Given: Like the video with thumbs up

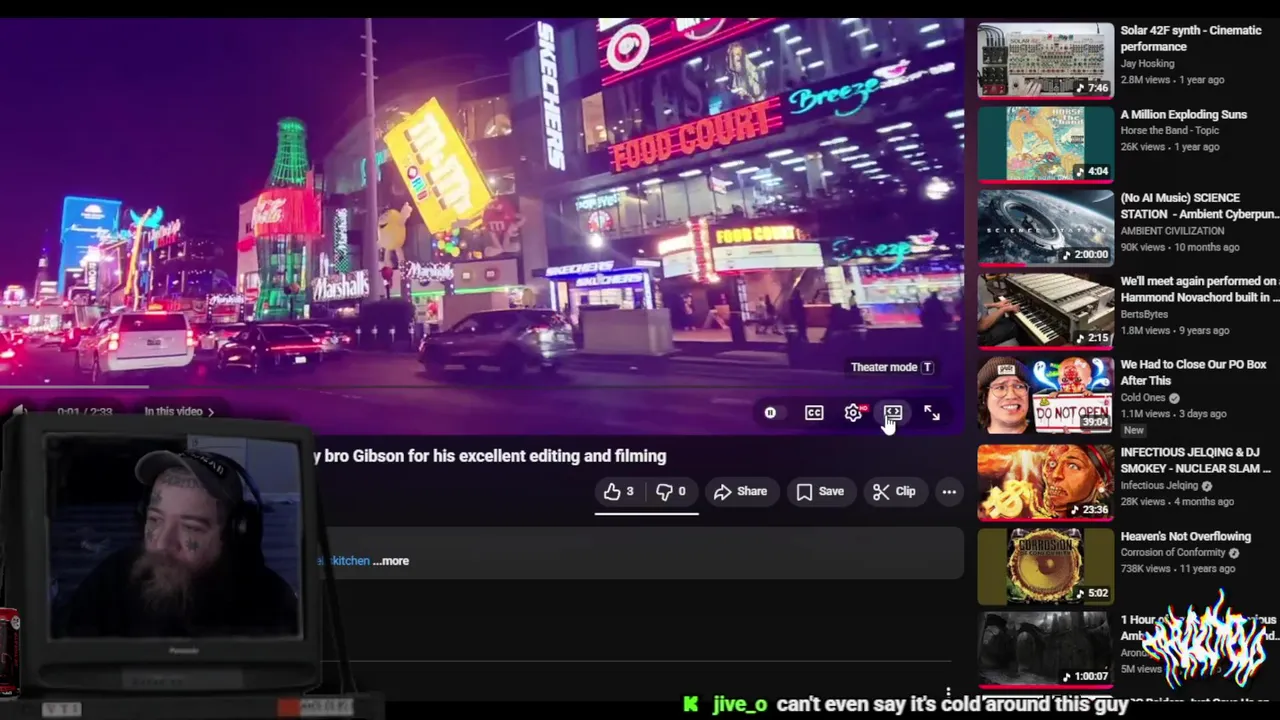Looking at the screenshot, I should (x=619, y=491).
